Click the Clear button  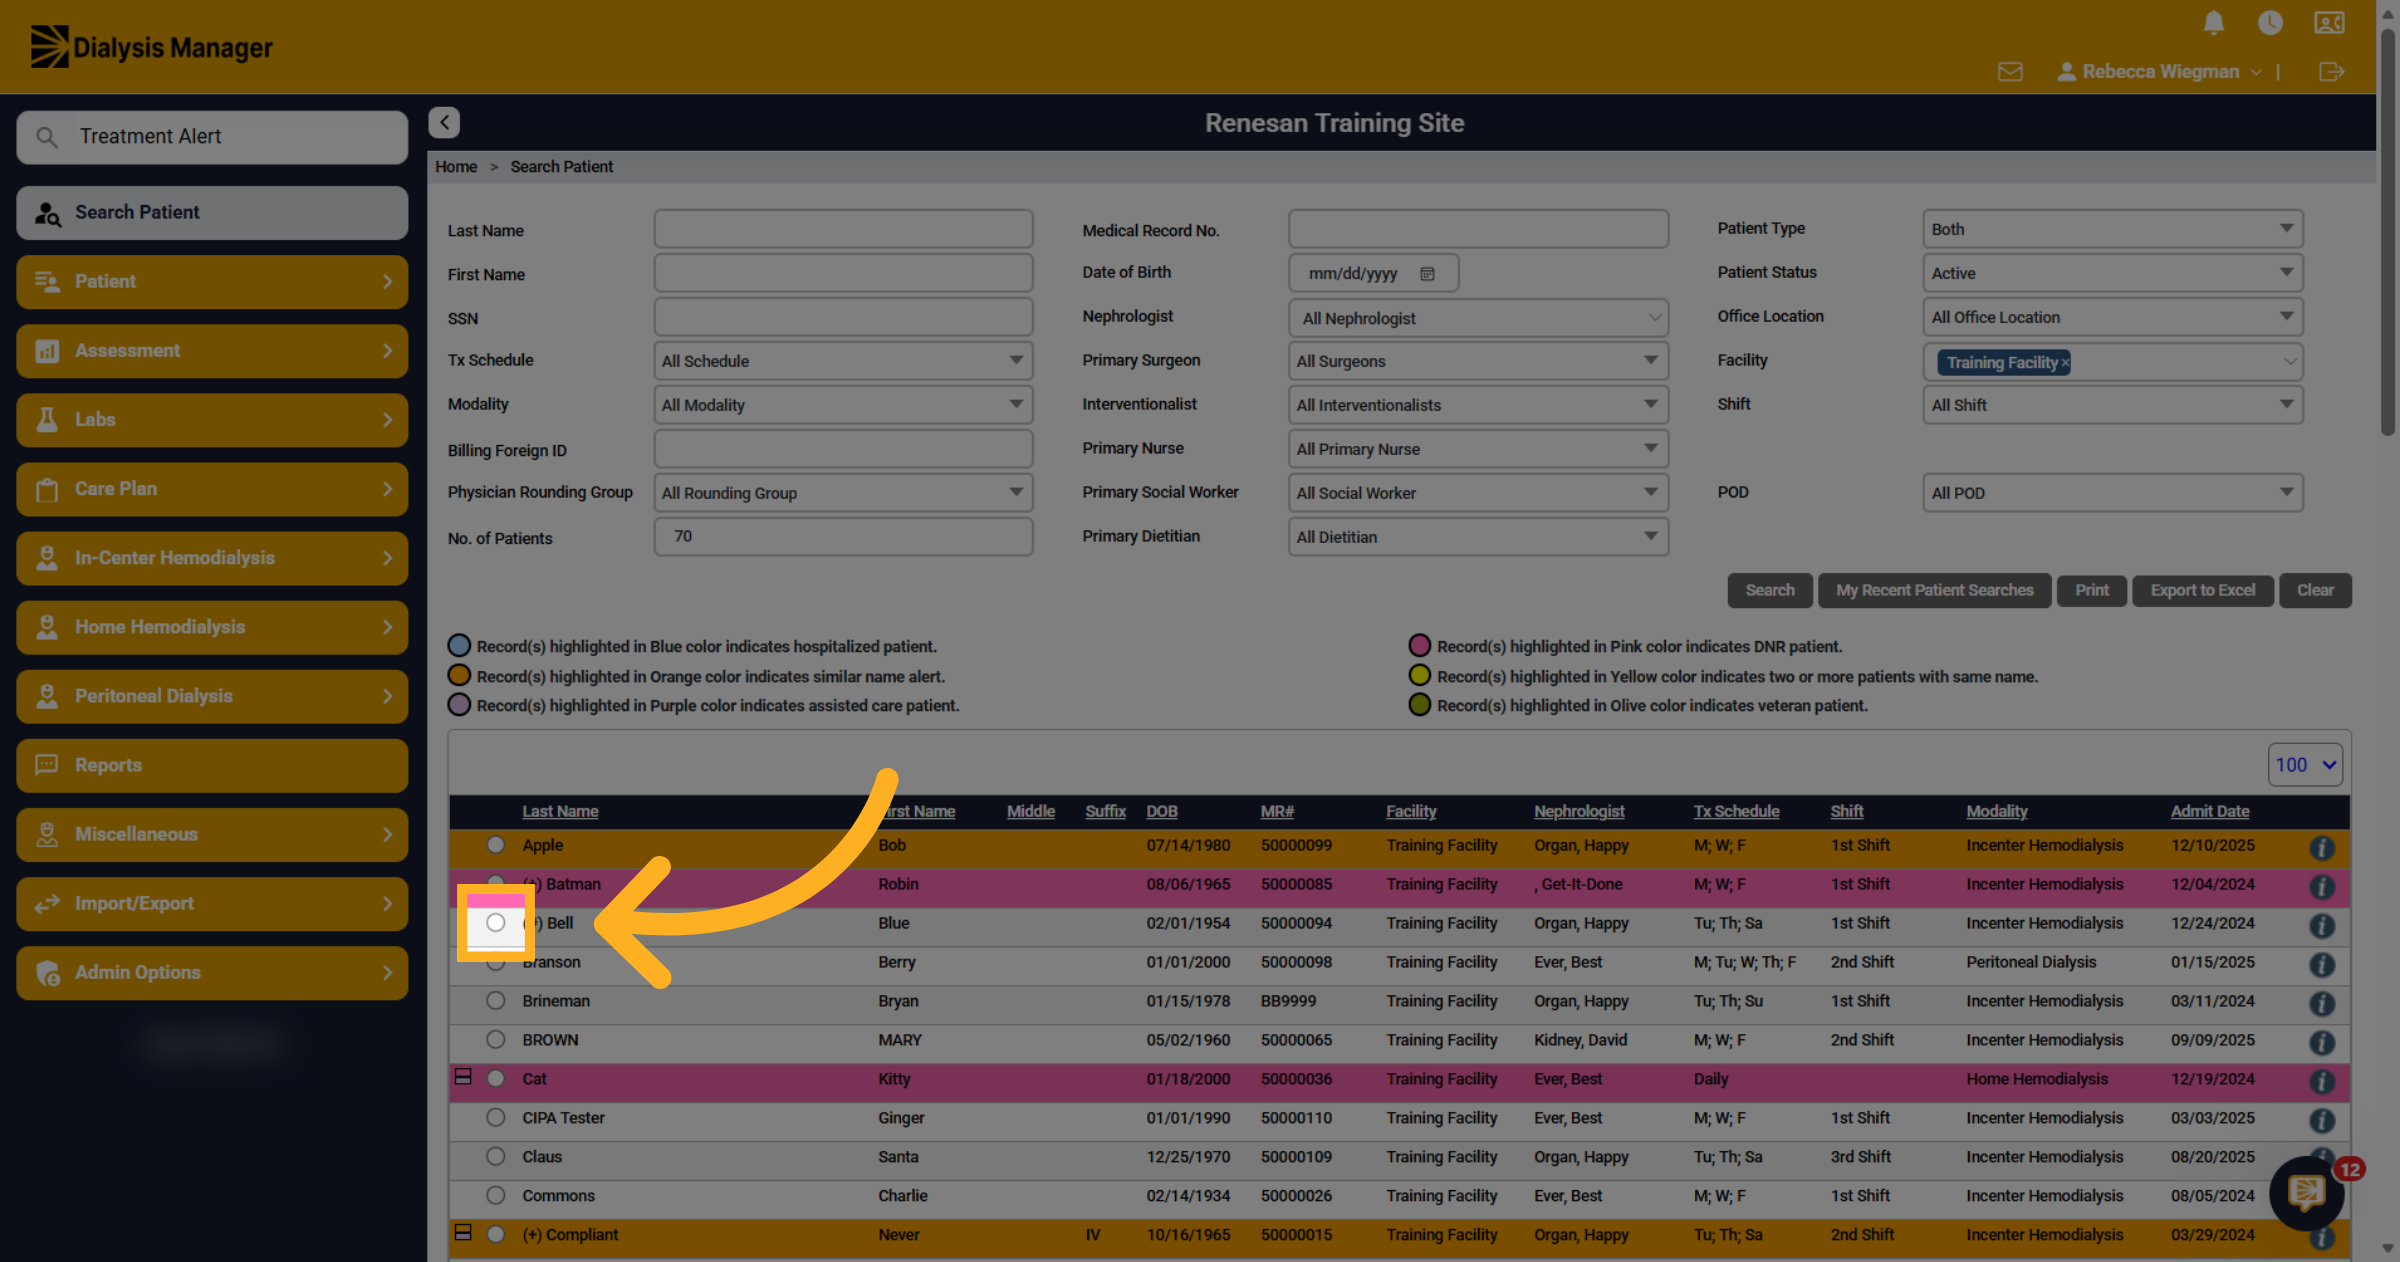pos(2315,591)
